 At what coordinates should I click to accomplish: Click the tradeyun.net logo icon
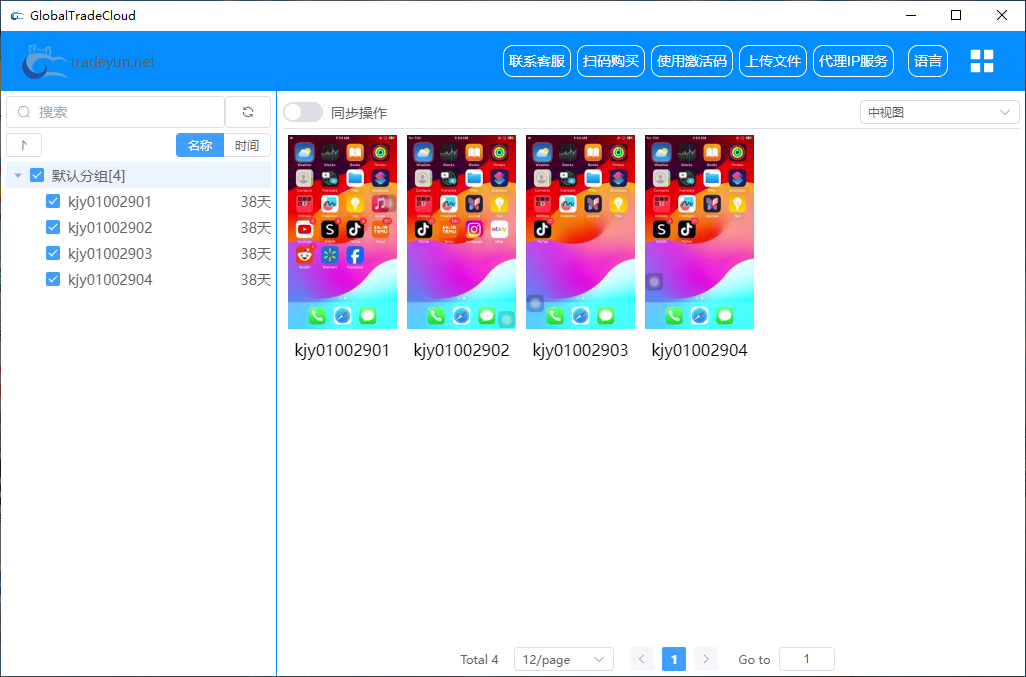pos(45,62)
